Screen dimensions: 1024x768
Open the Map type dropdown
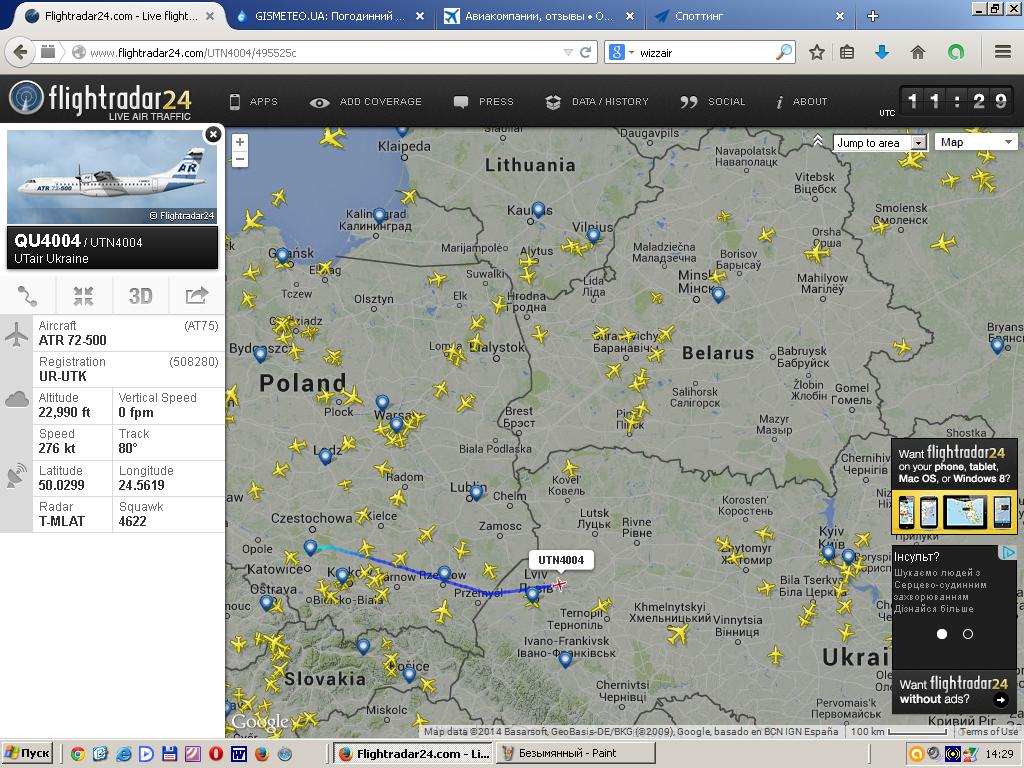pyautogui.click(x=976, y=143)
